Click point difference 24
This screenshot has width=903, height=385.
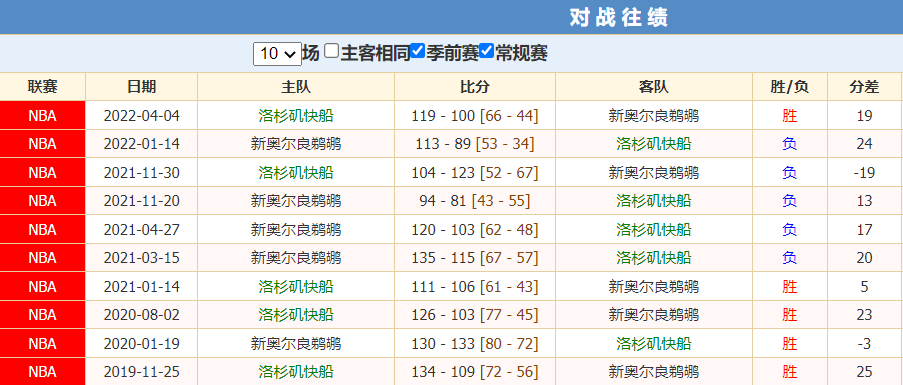click(864, 144)
